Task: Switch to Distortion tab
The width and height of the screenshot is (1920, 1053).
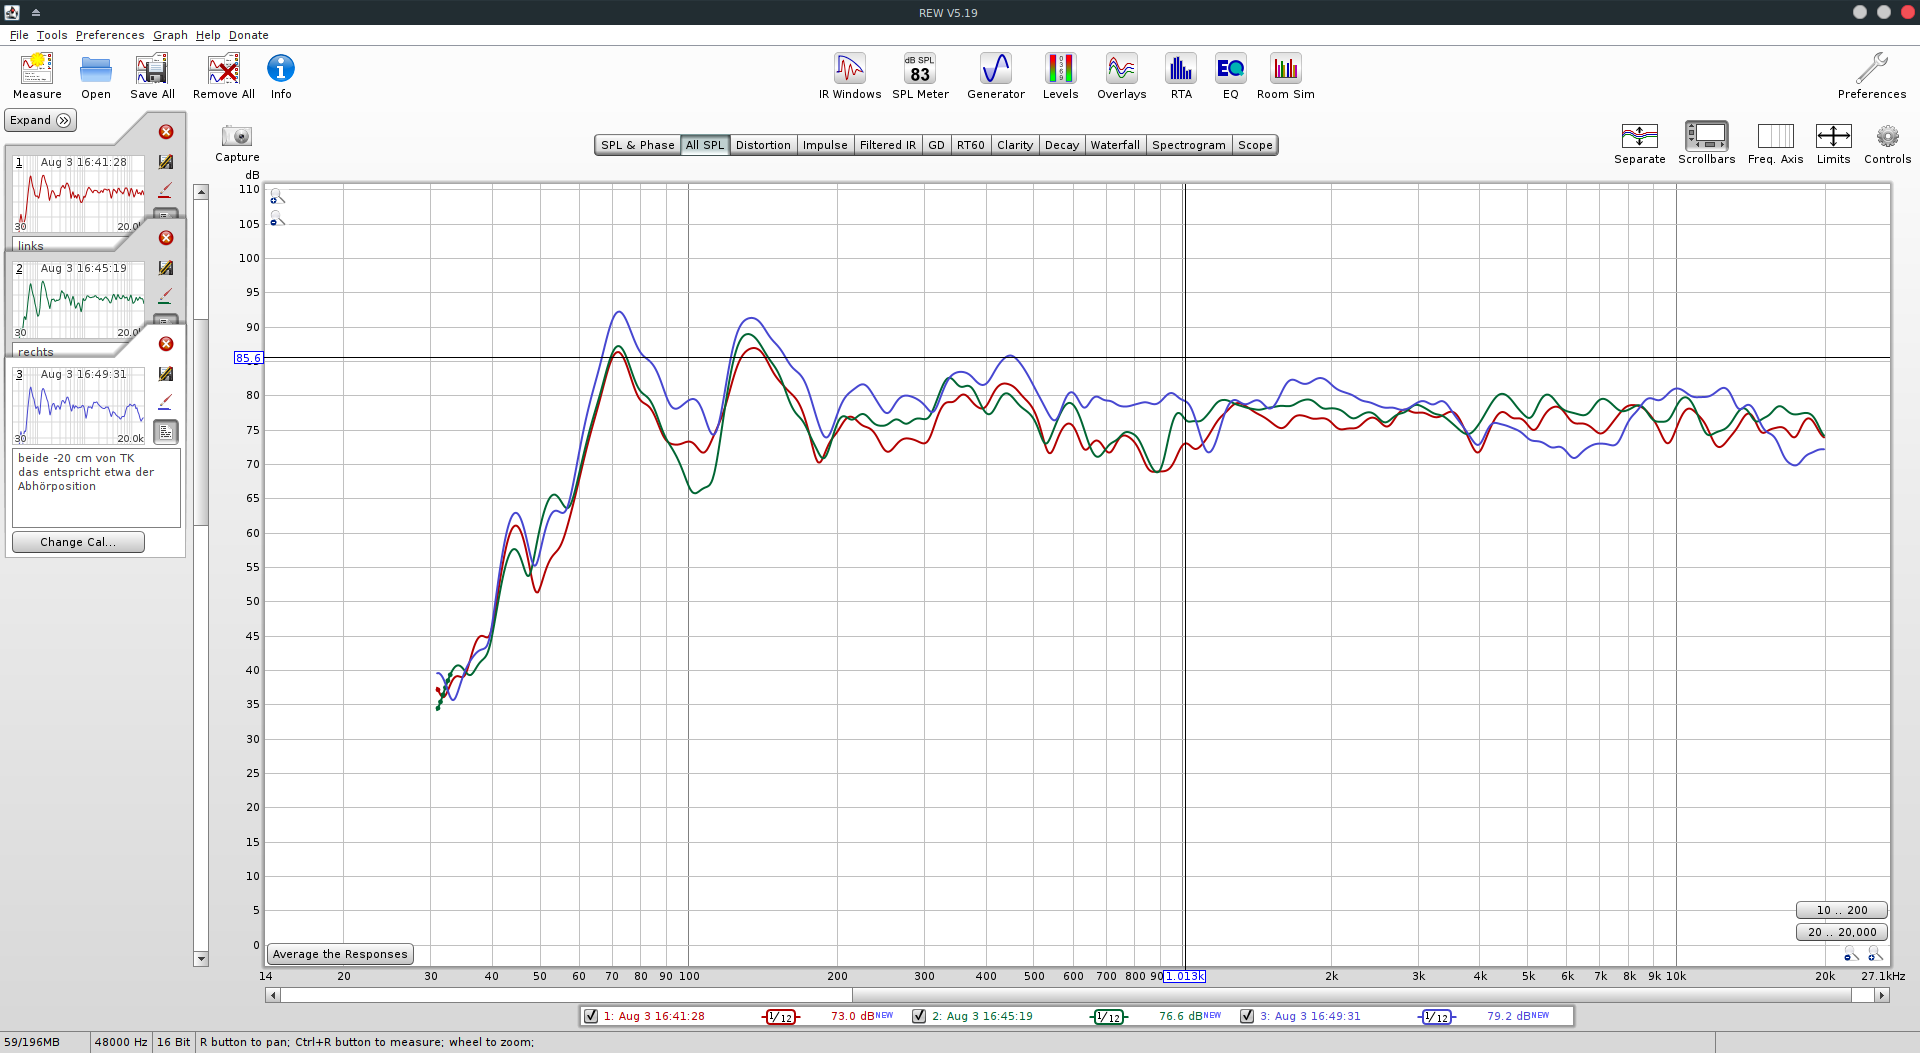Action: click(763, 145)
